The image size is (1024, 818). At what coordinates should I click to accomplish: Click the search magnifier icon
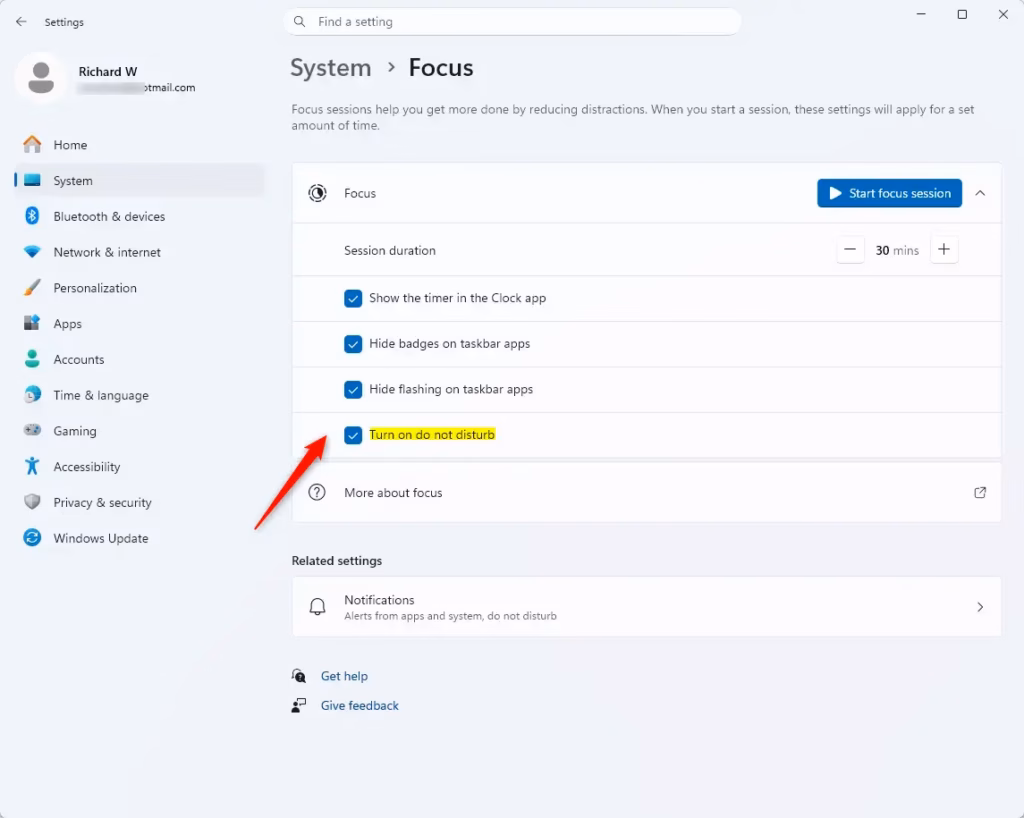click(x=299, y=22)
